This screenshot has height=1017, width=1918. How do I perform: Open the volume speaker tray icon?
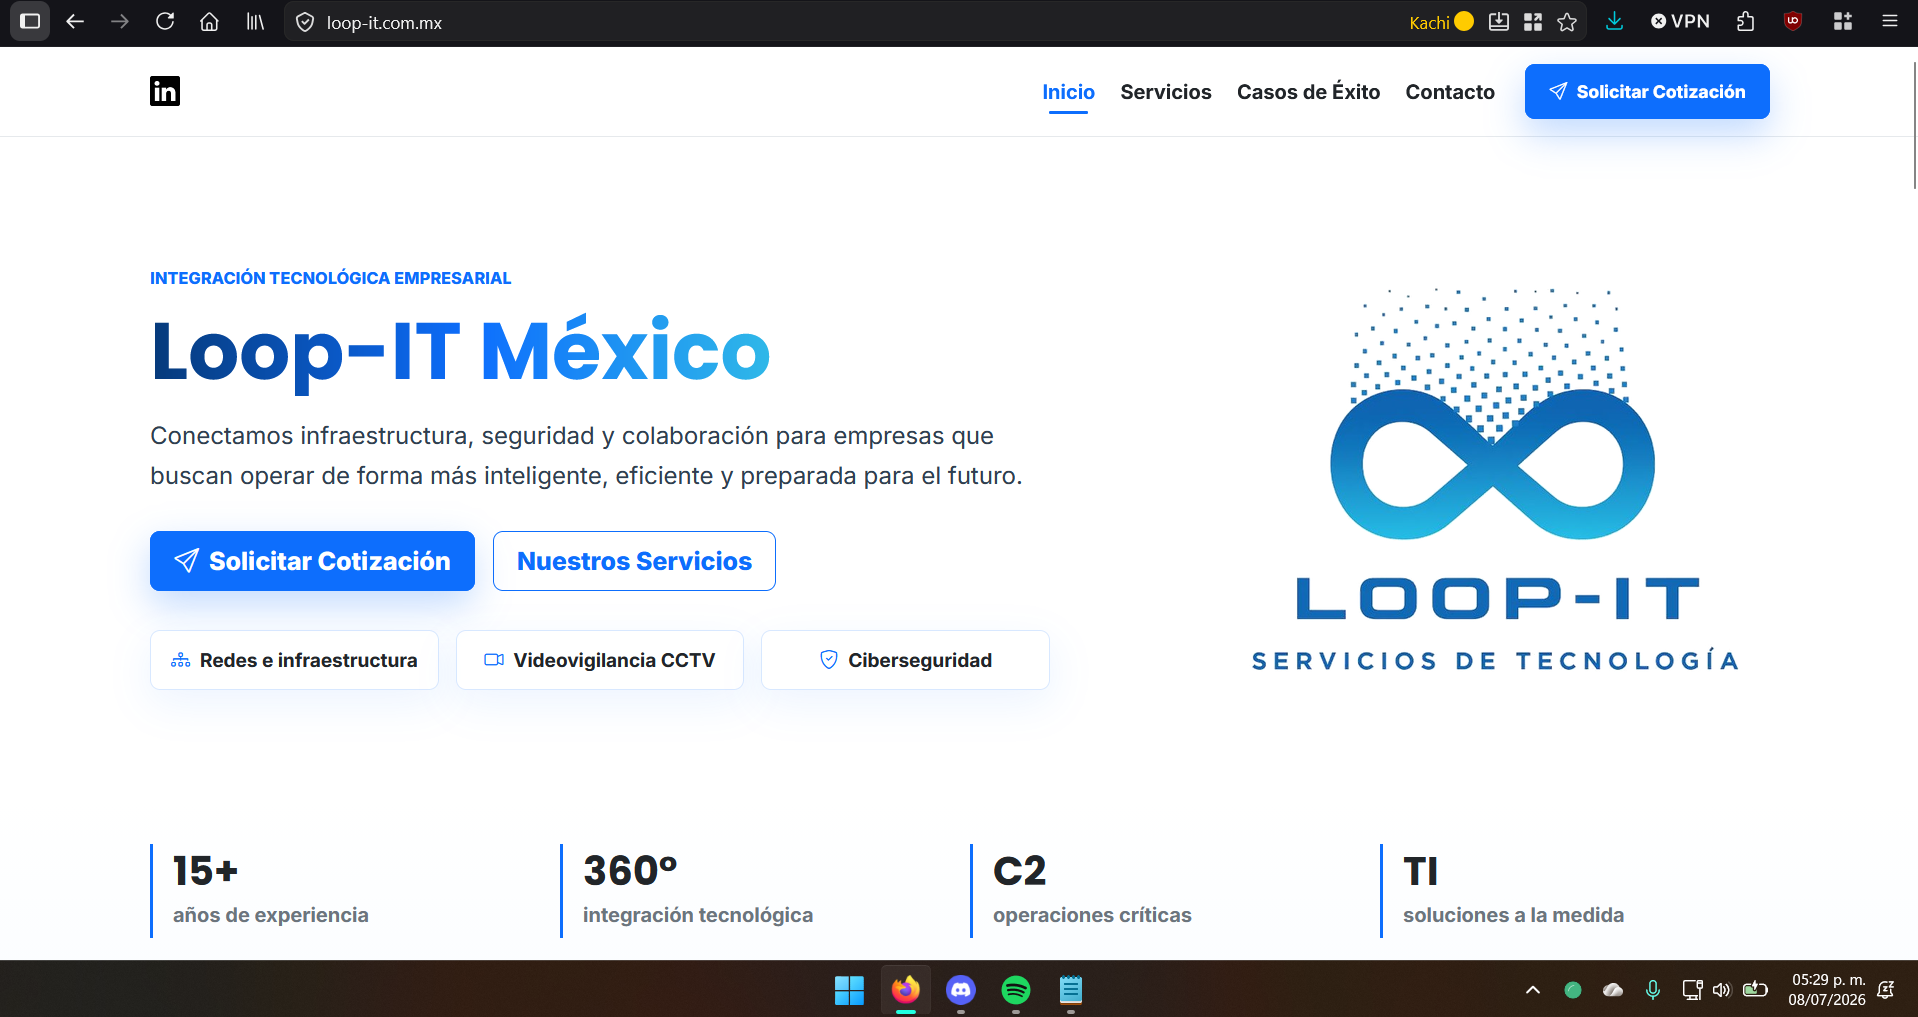[1721, 990]
